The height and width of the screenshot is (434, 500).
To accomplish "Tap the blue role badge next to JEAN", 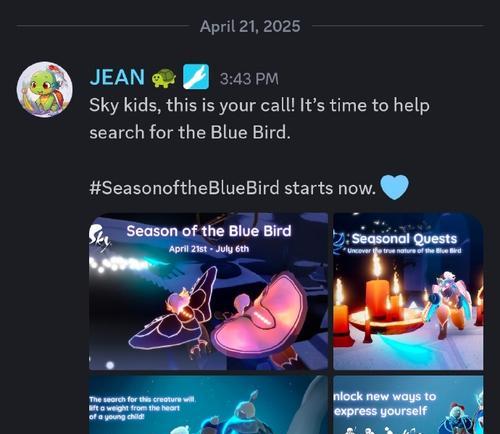I will (x=196, y=77).
